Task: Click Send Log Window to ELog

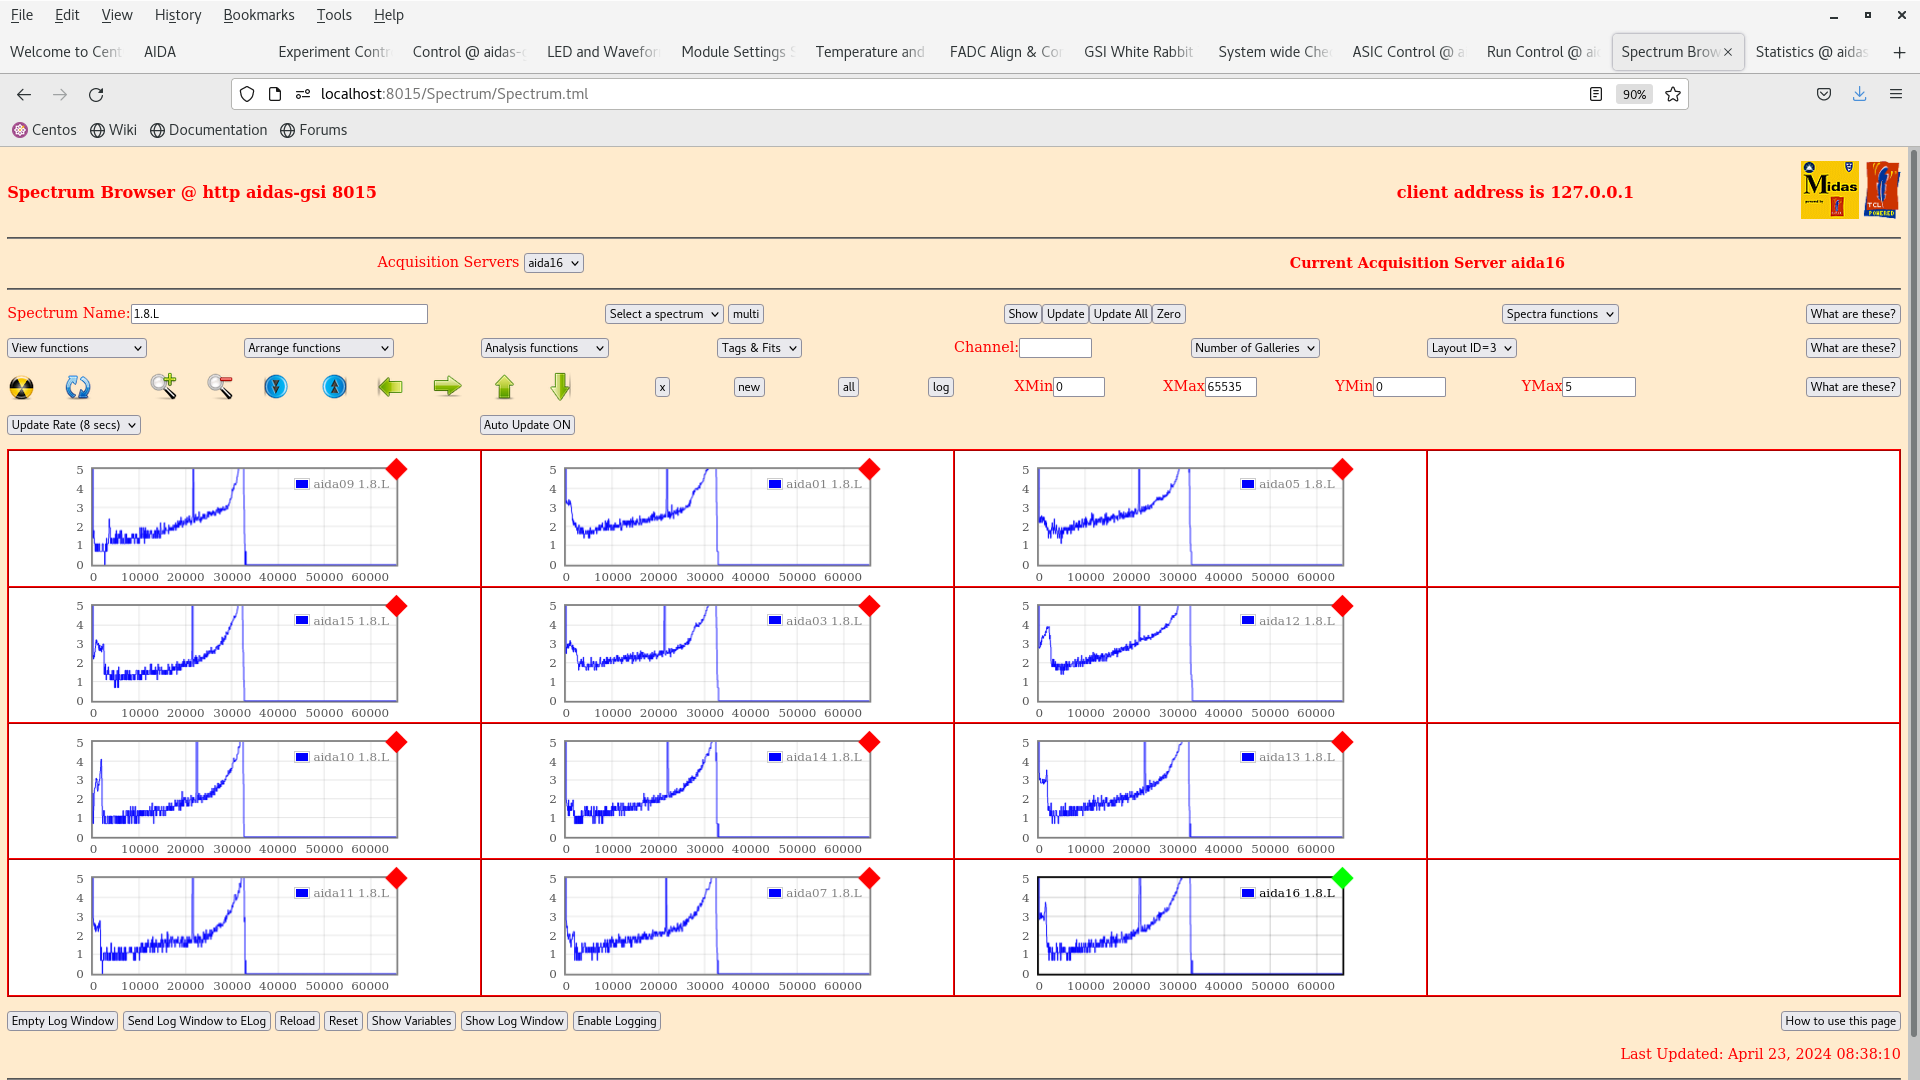Action: pyautogui.click(x=197, y=1021)
